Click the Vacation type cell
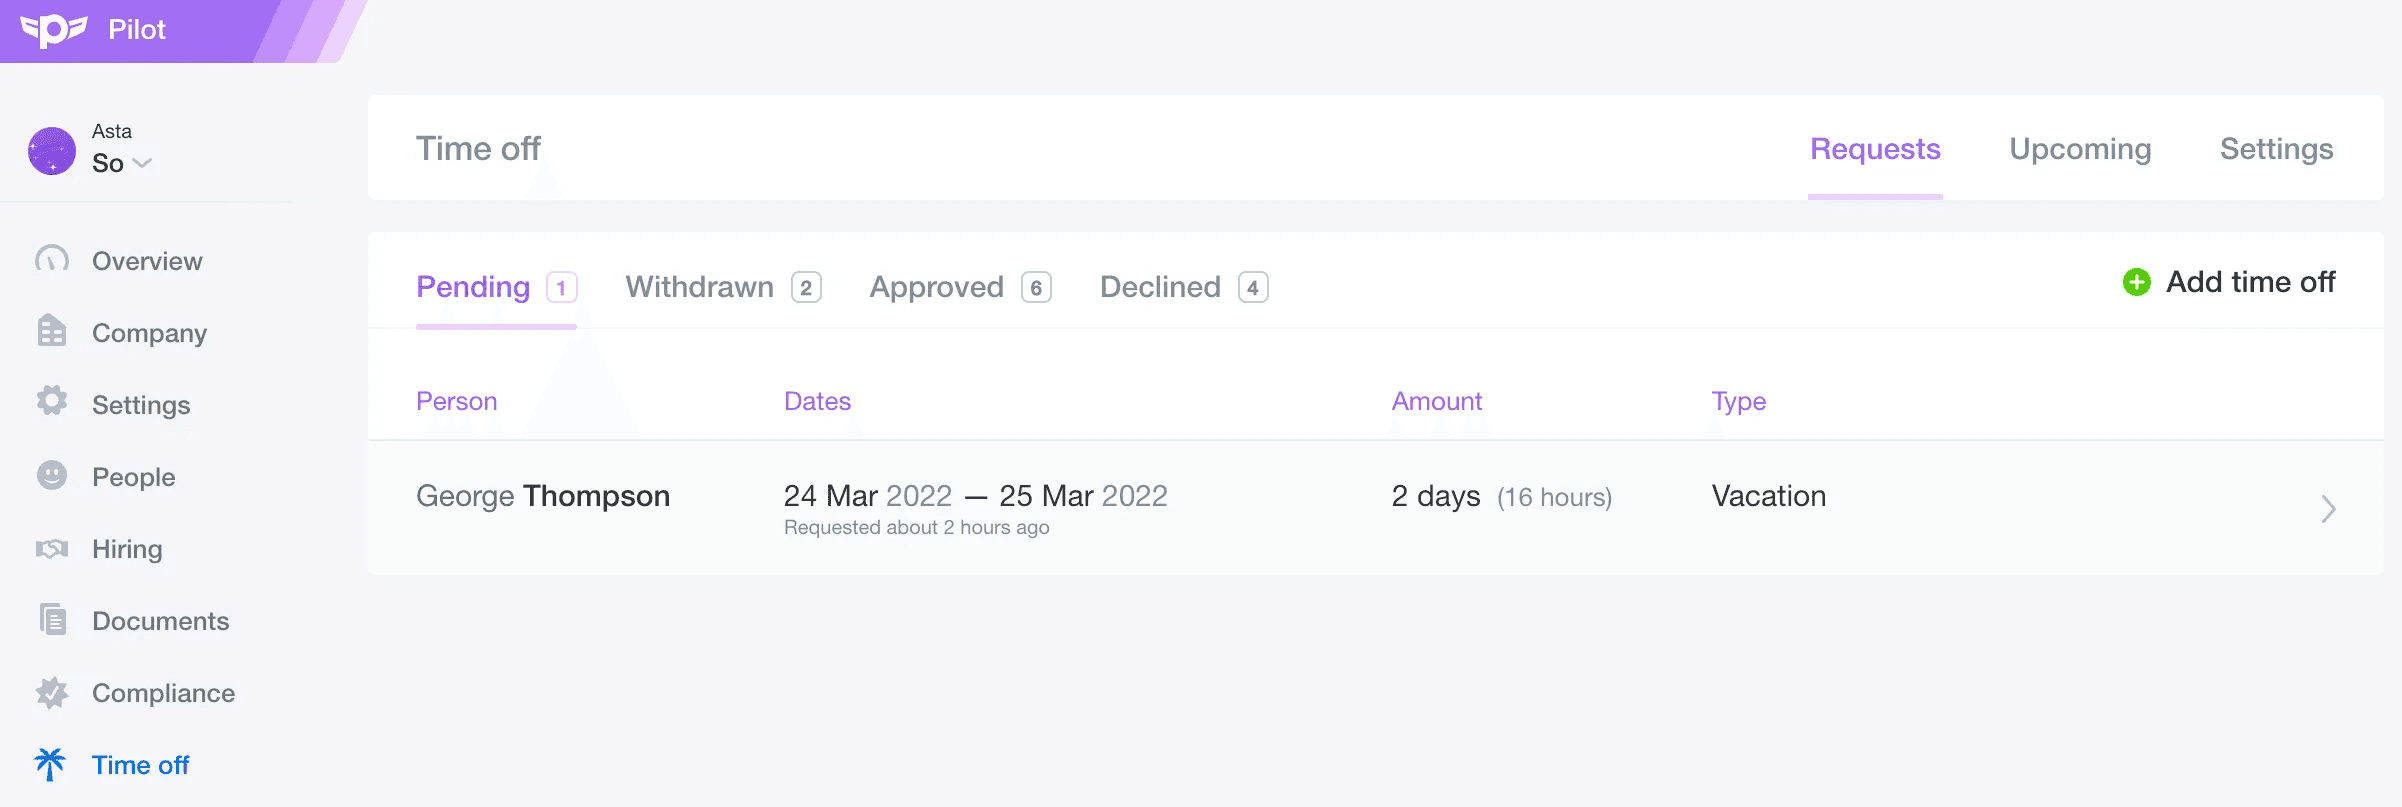The height and width of the screenshot is (807, 2402). tap(1768, 496)
